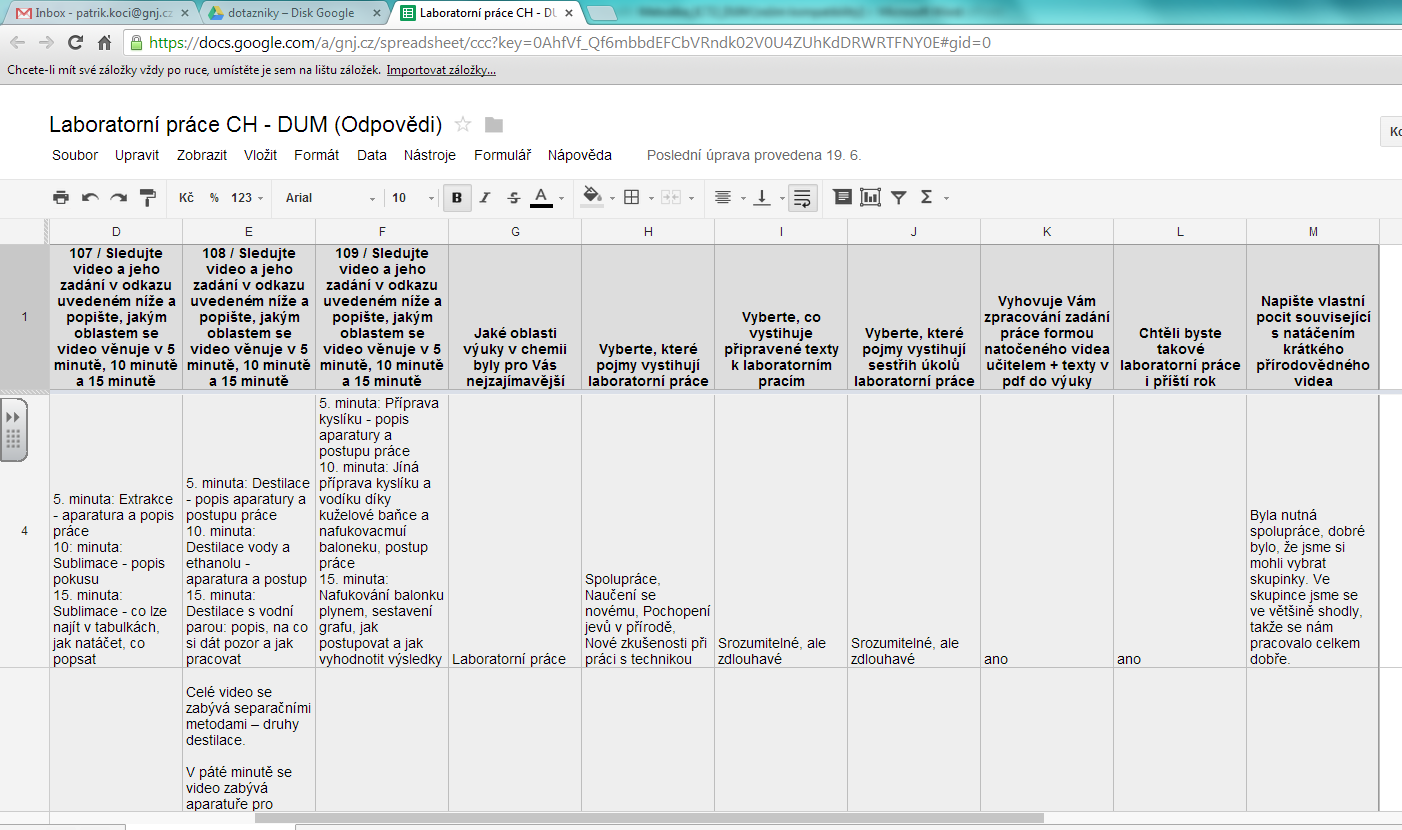Select column G header

[515, 231]
